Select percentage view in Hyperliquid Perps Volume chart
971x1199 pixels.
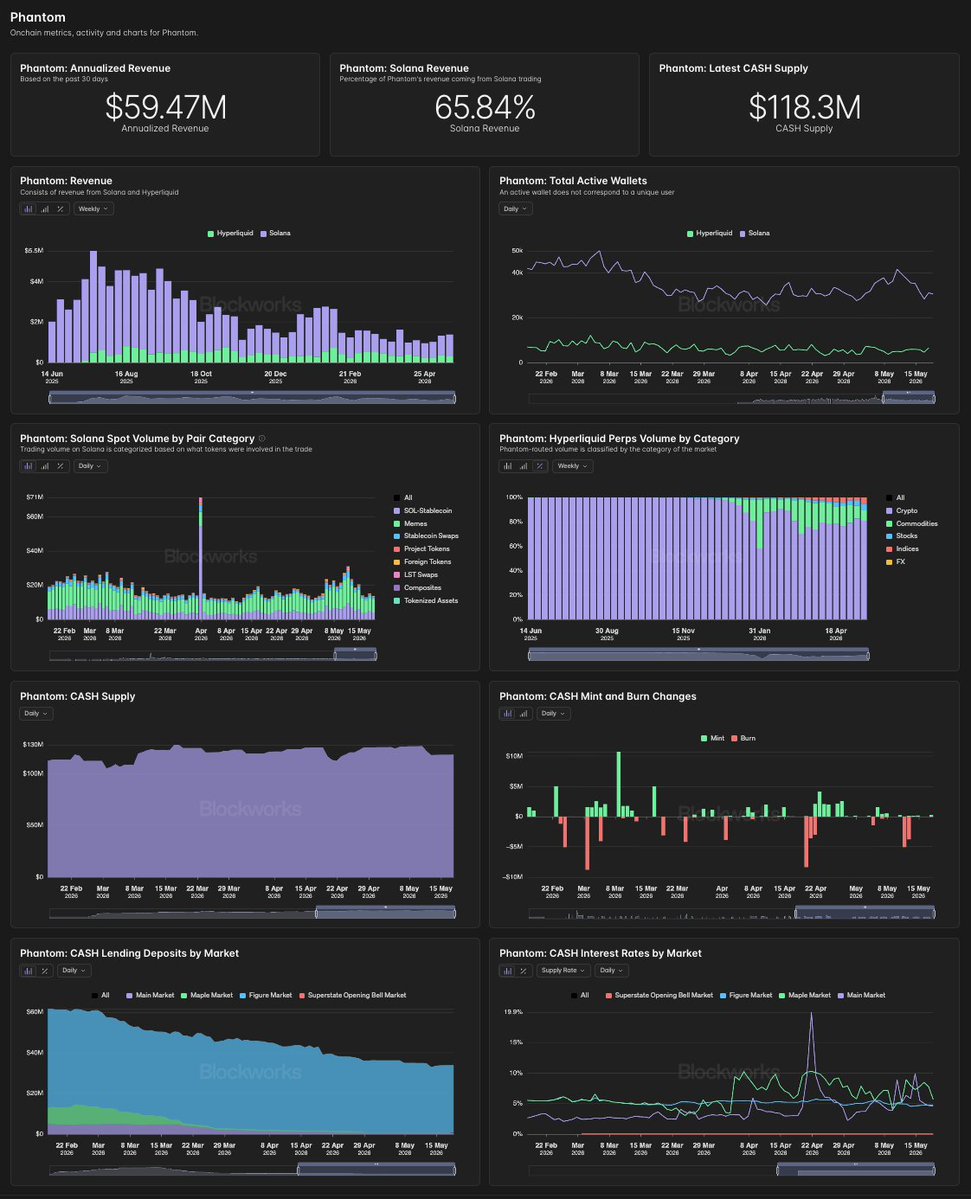tap(540, 466)
